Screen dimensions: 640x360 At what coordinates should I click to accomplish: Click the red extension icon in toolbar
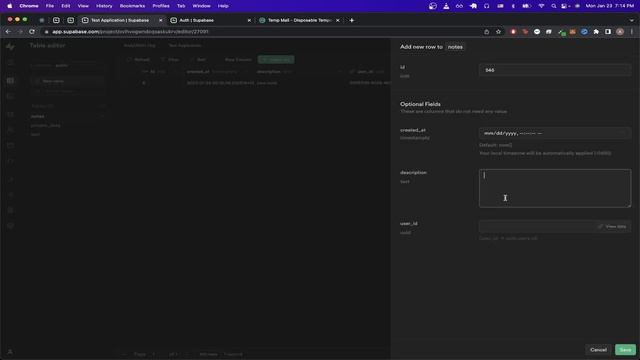[513, 31]
